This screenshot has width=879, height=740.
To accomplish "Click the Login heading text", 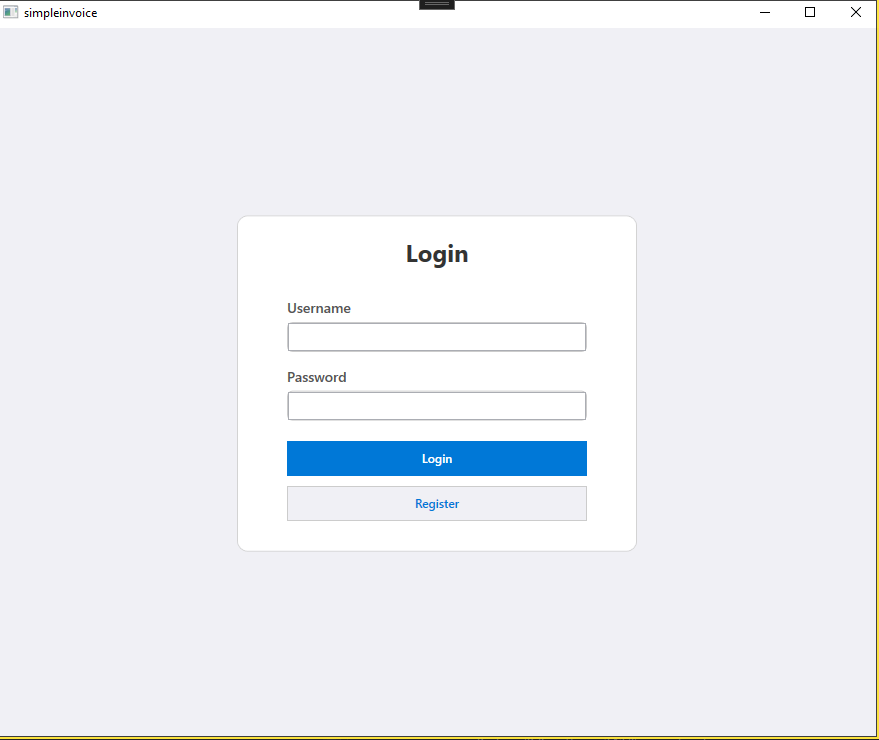I will 436,254.
